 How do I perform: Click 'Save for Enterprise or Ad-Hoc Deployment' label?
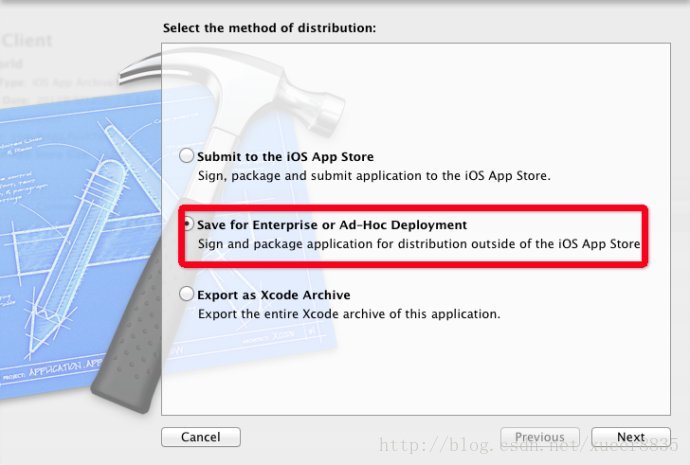coord(332,225)
